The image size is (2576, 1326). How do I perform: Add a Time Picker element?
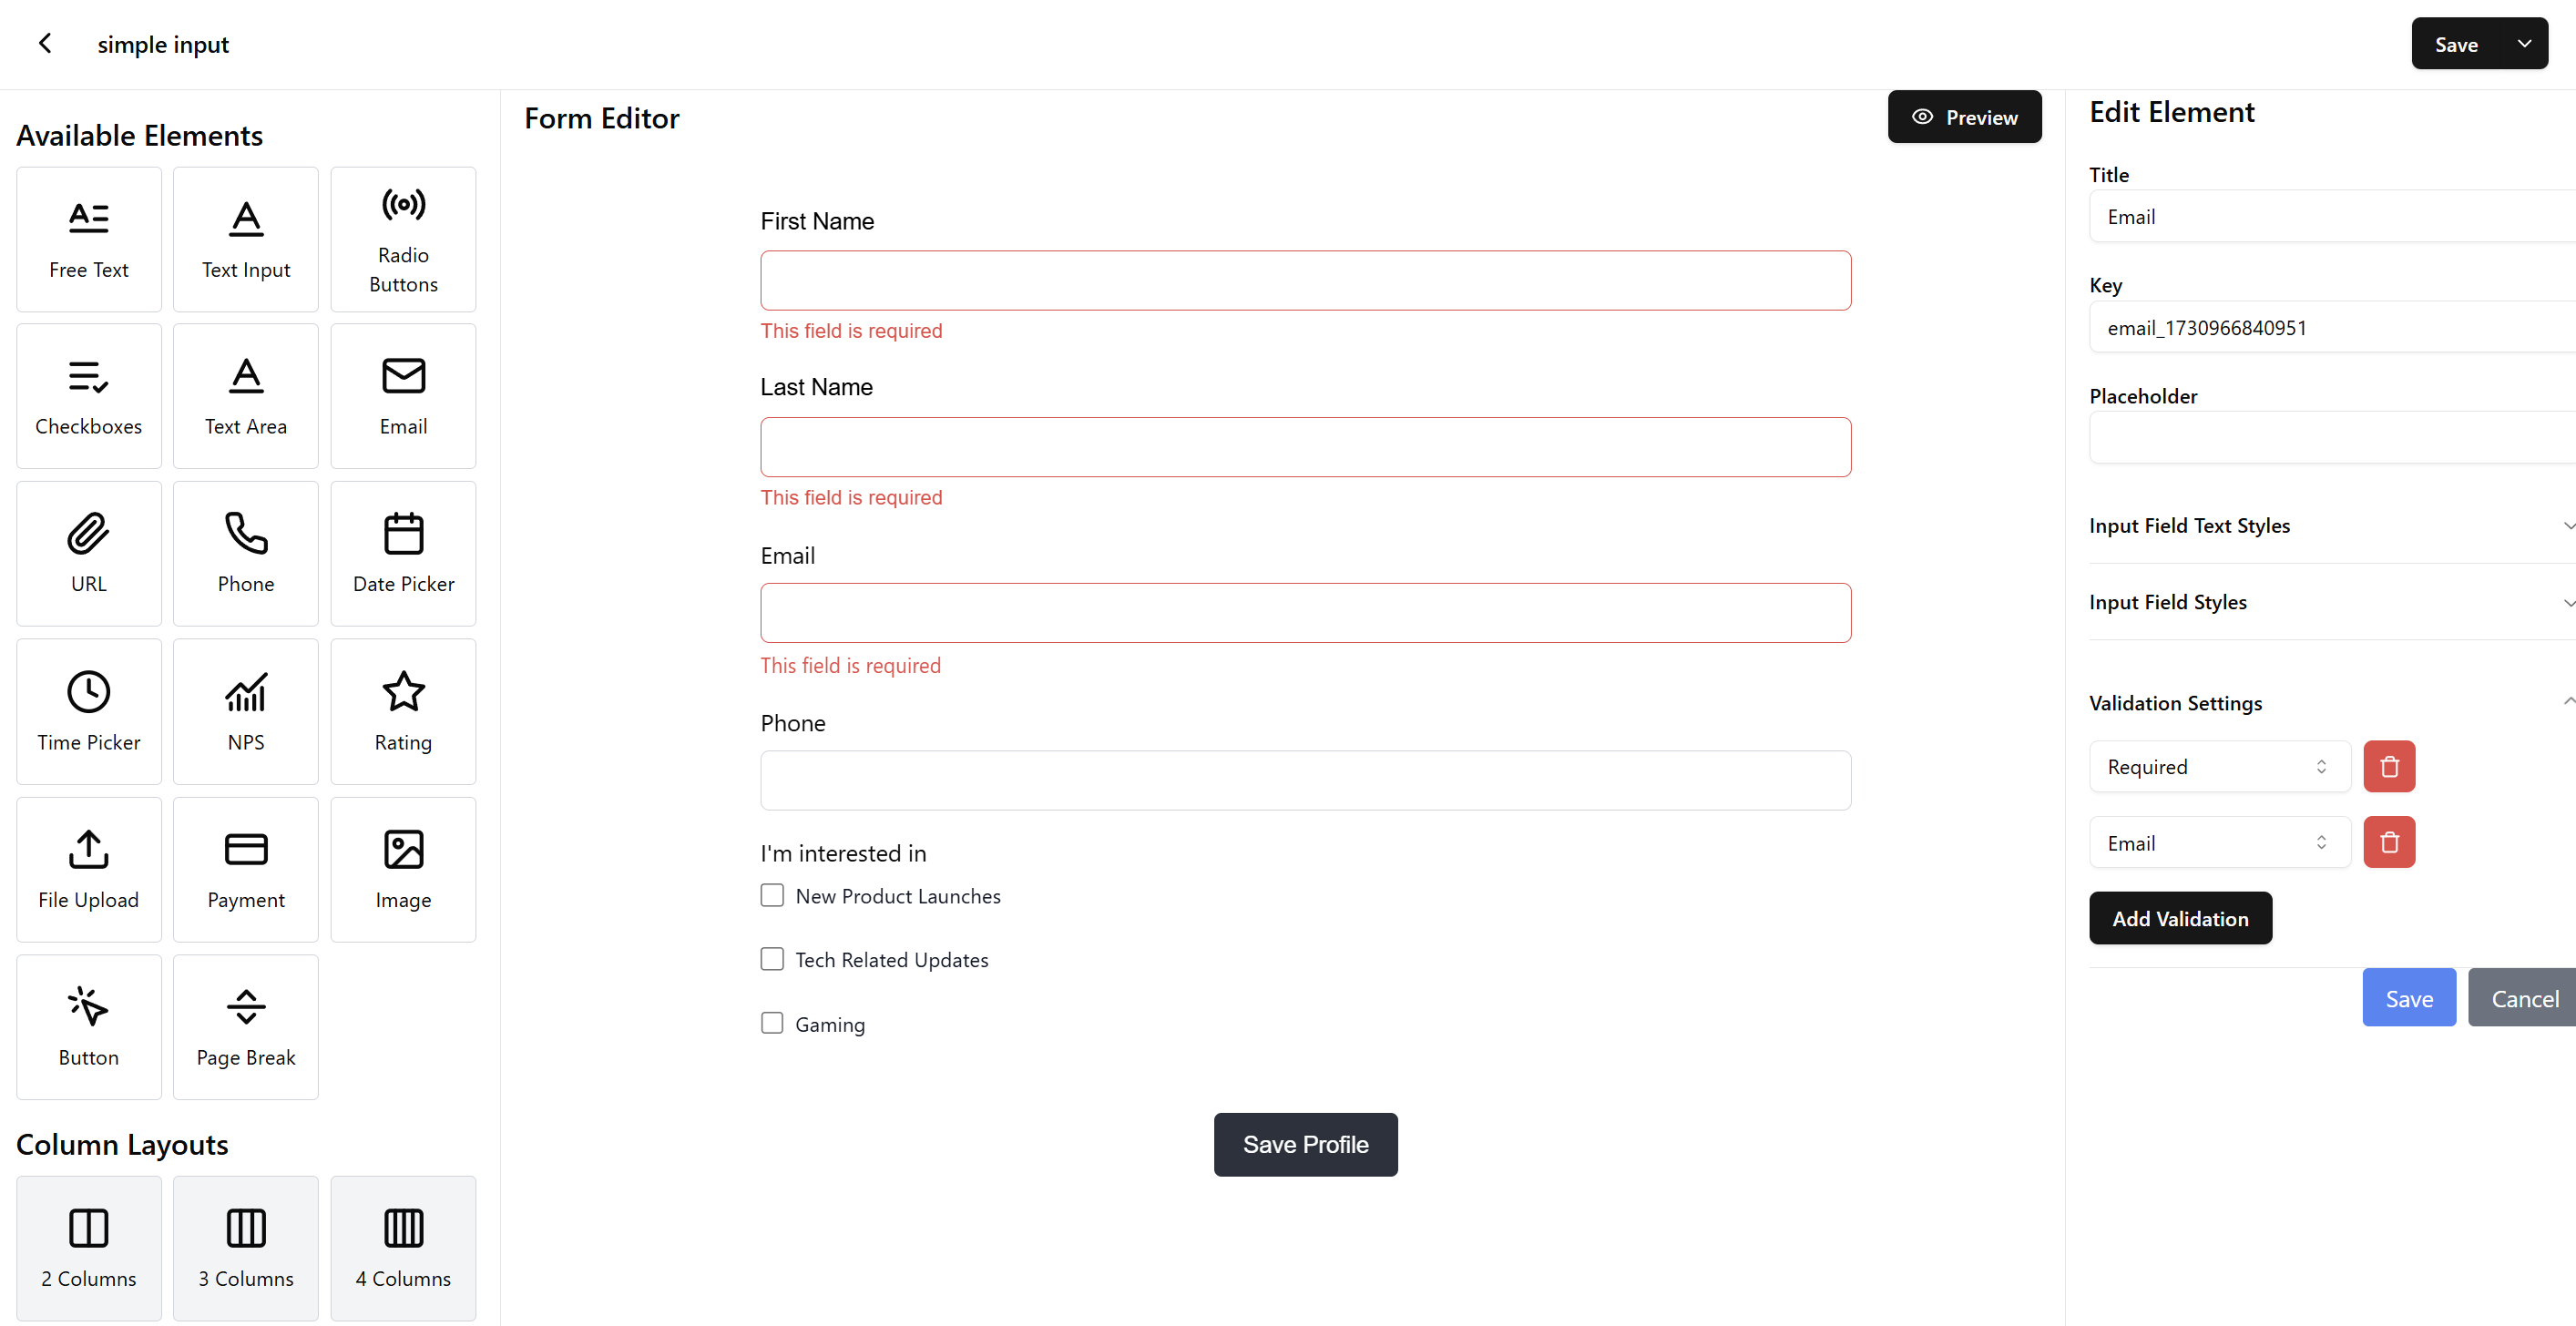[88, 711]
